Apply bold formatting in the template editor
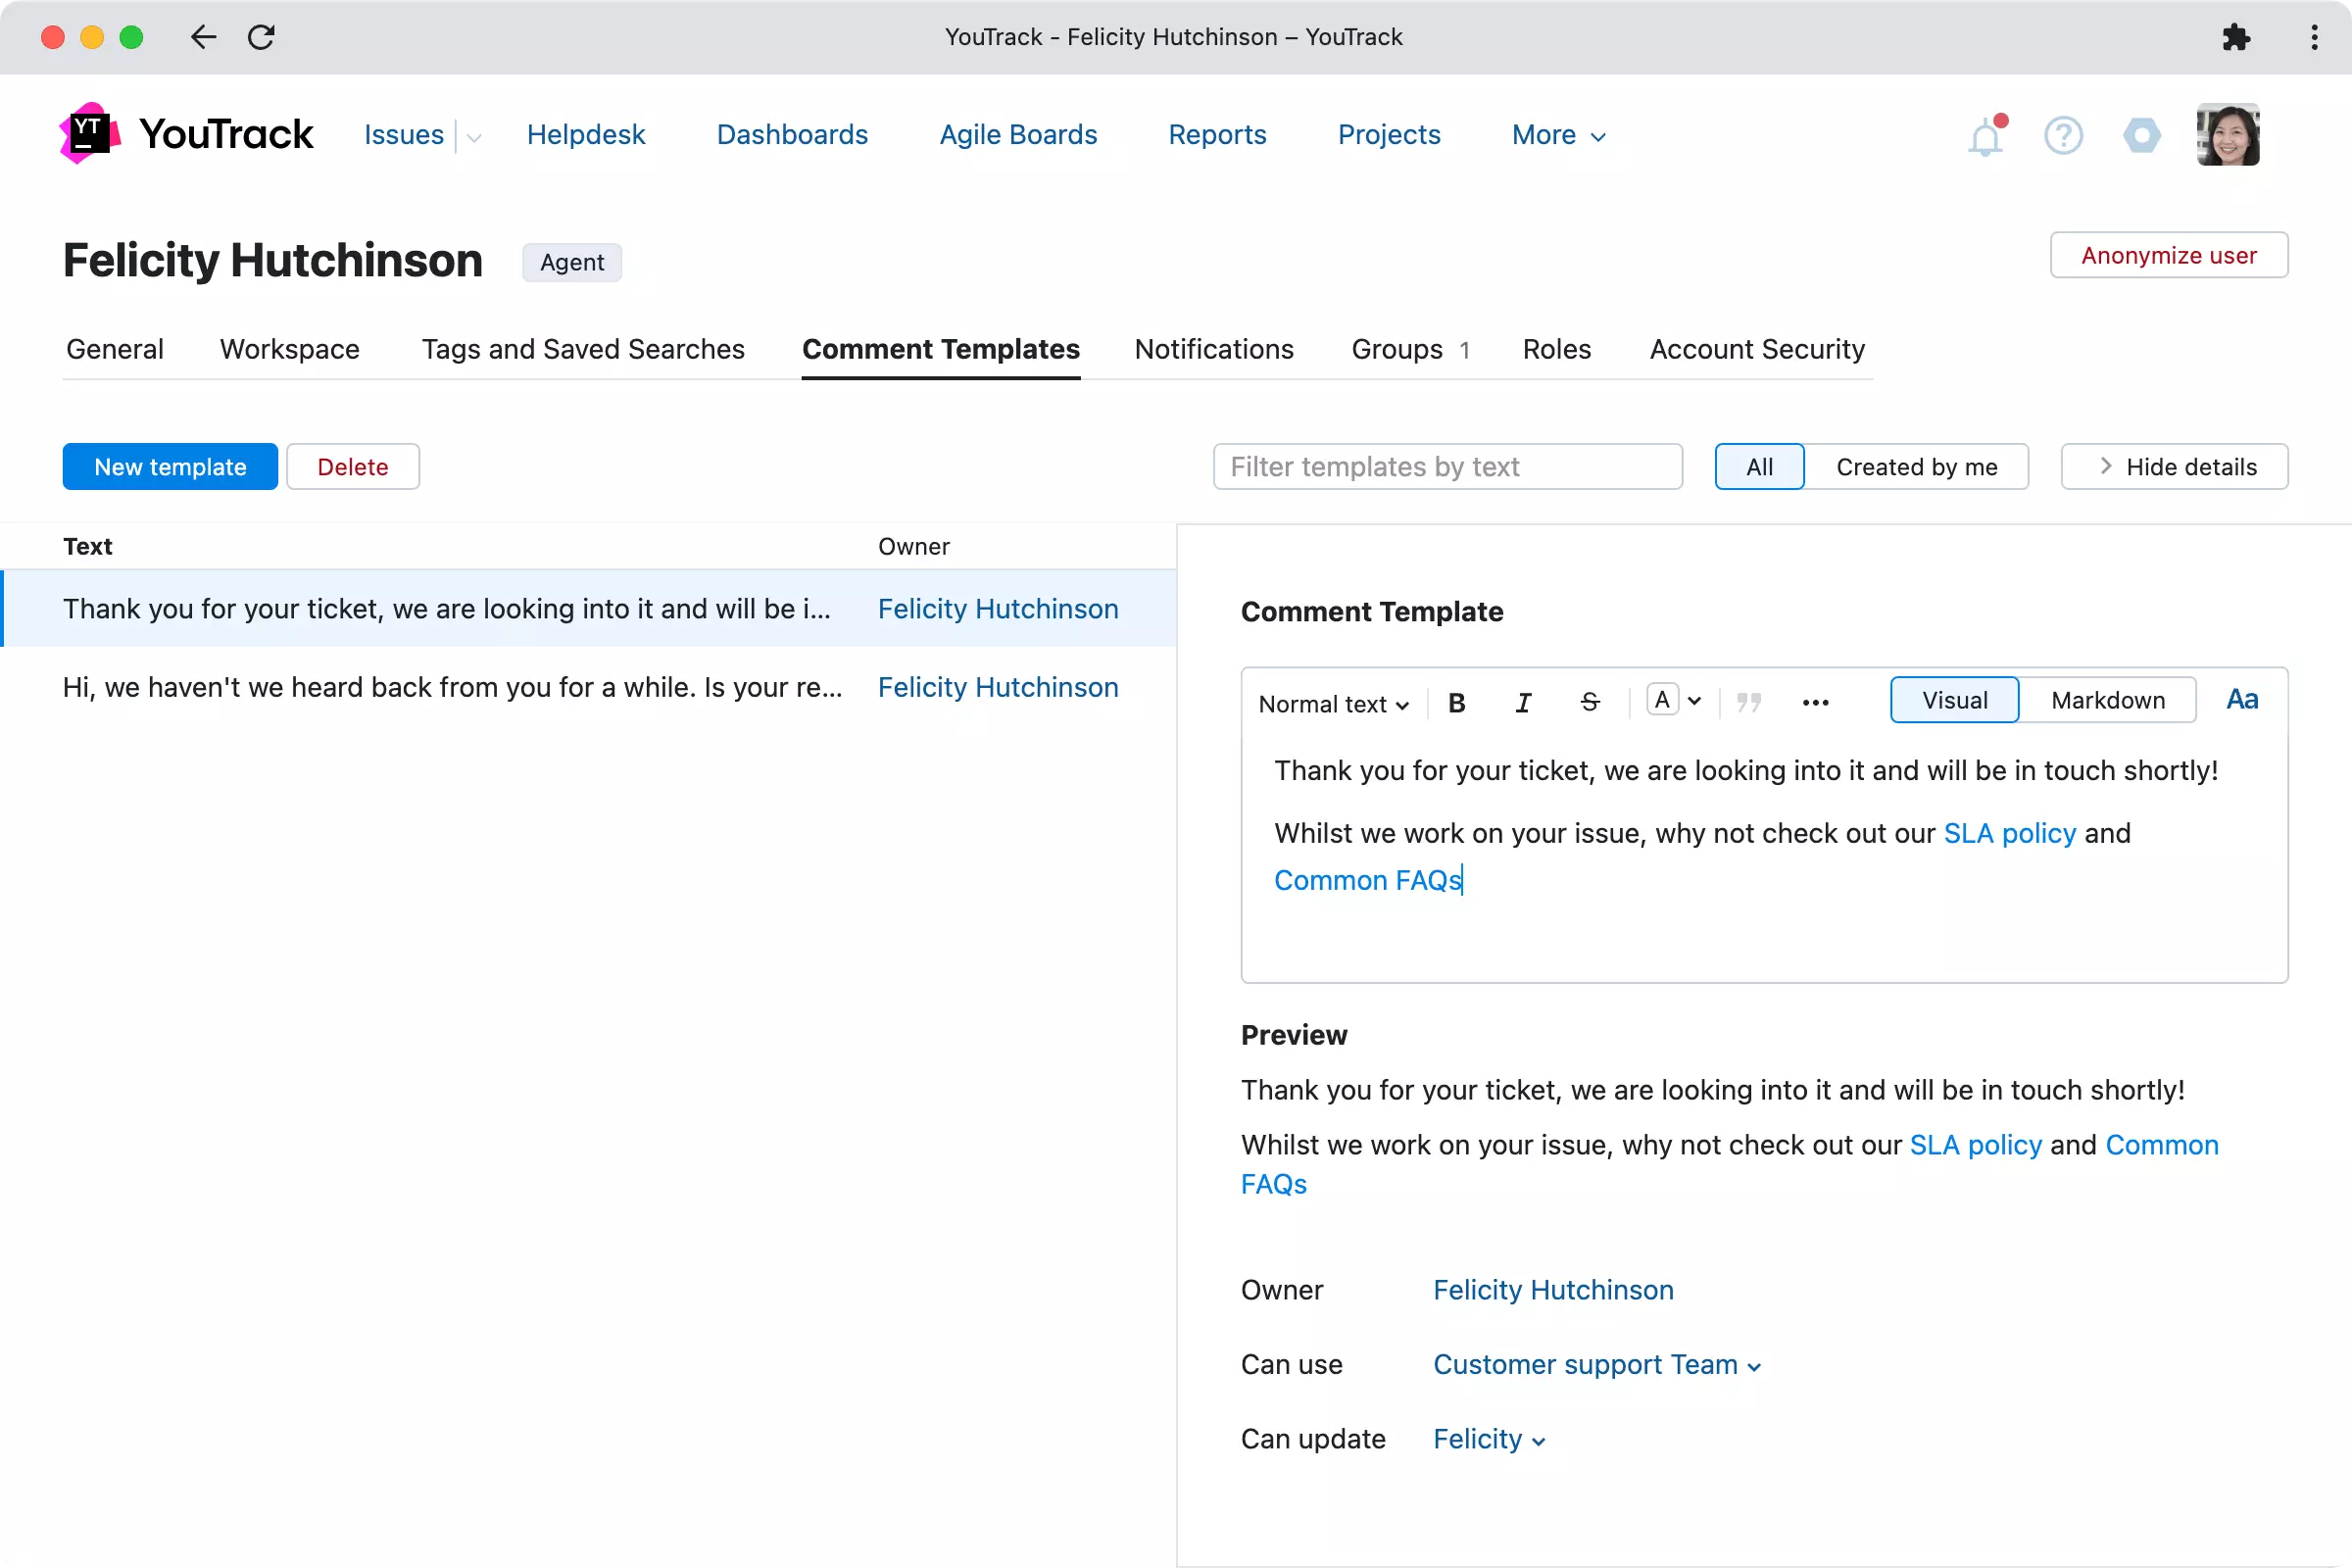2352x1568 pixels. coord(1456,702)
